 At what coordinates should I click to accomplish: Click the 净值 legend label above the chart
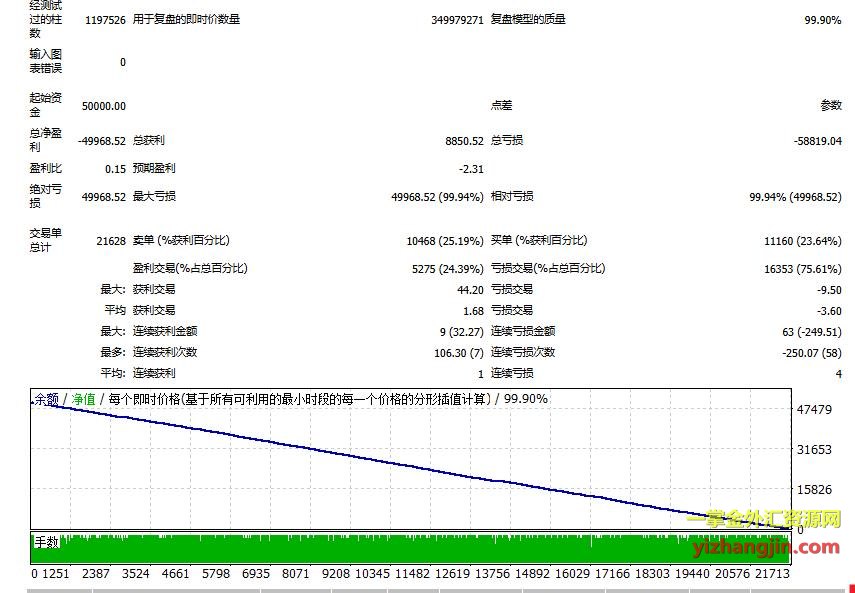click(x=83, y=399)
